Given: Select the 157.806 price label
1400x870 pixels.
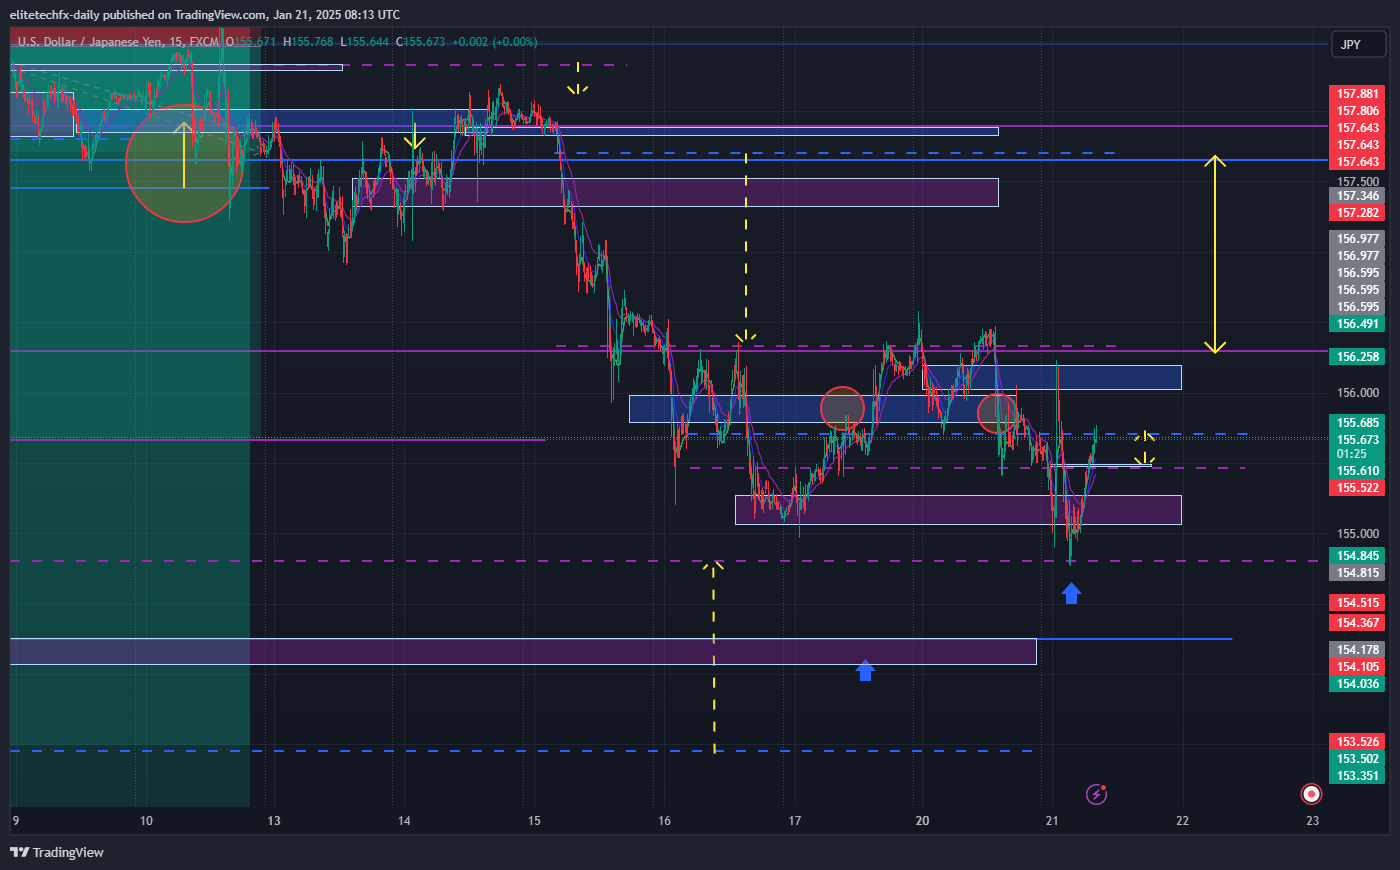Looking at the screenshot, I should click(x=1358, y=111).
